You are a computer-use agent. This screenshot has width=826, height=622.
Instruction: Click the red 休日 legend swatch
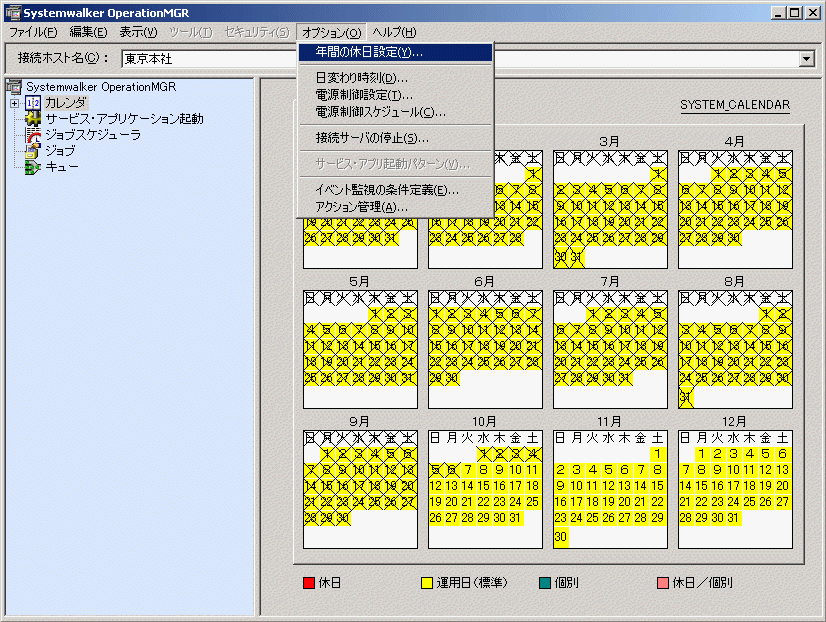[x=309, y=583]
